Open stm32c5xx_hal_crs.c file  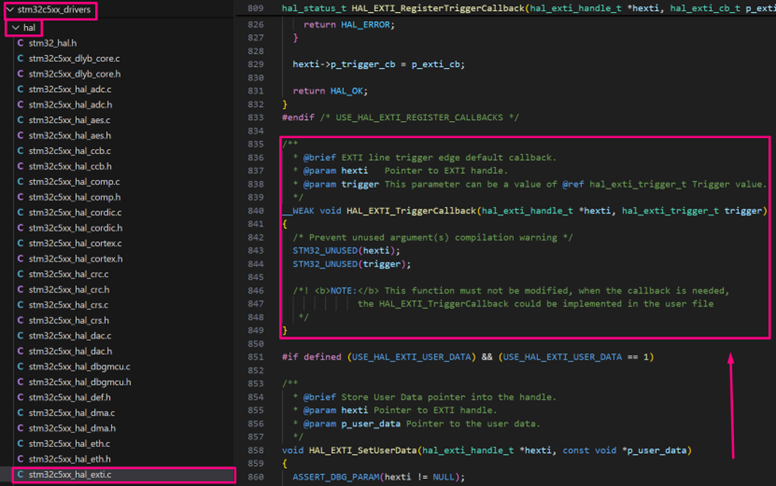tap(68, 305)
